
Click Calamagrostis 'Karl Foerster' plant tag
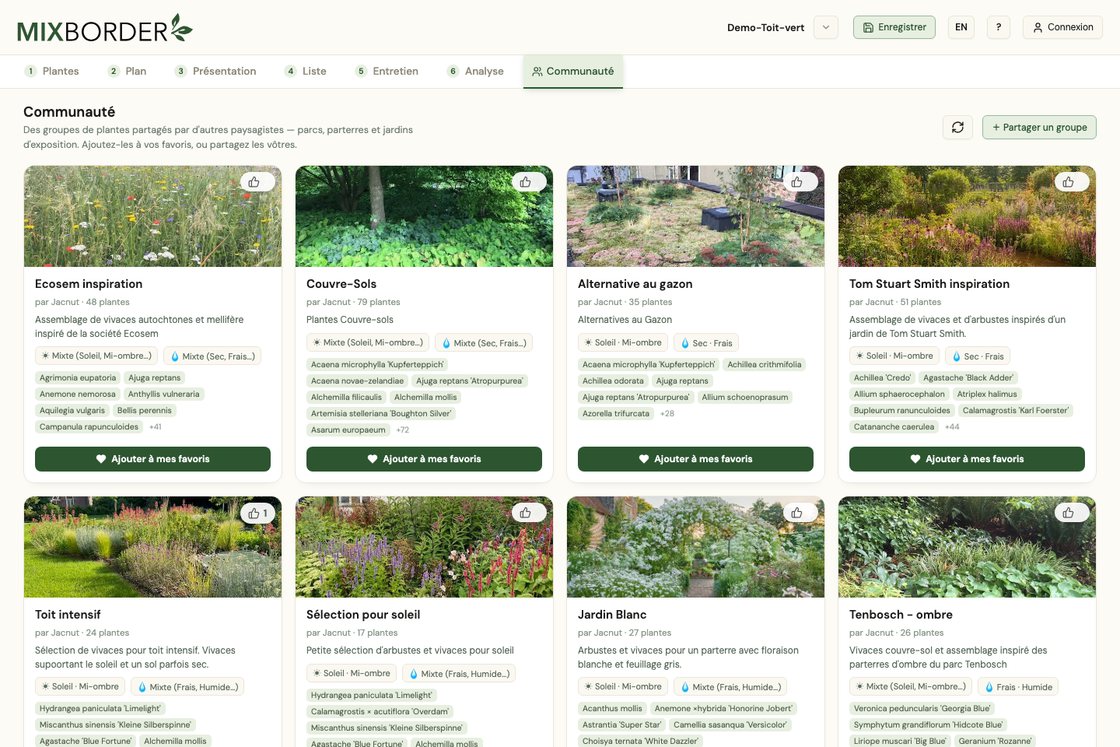1016,411
